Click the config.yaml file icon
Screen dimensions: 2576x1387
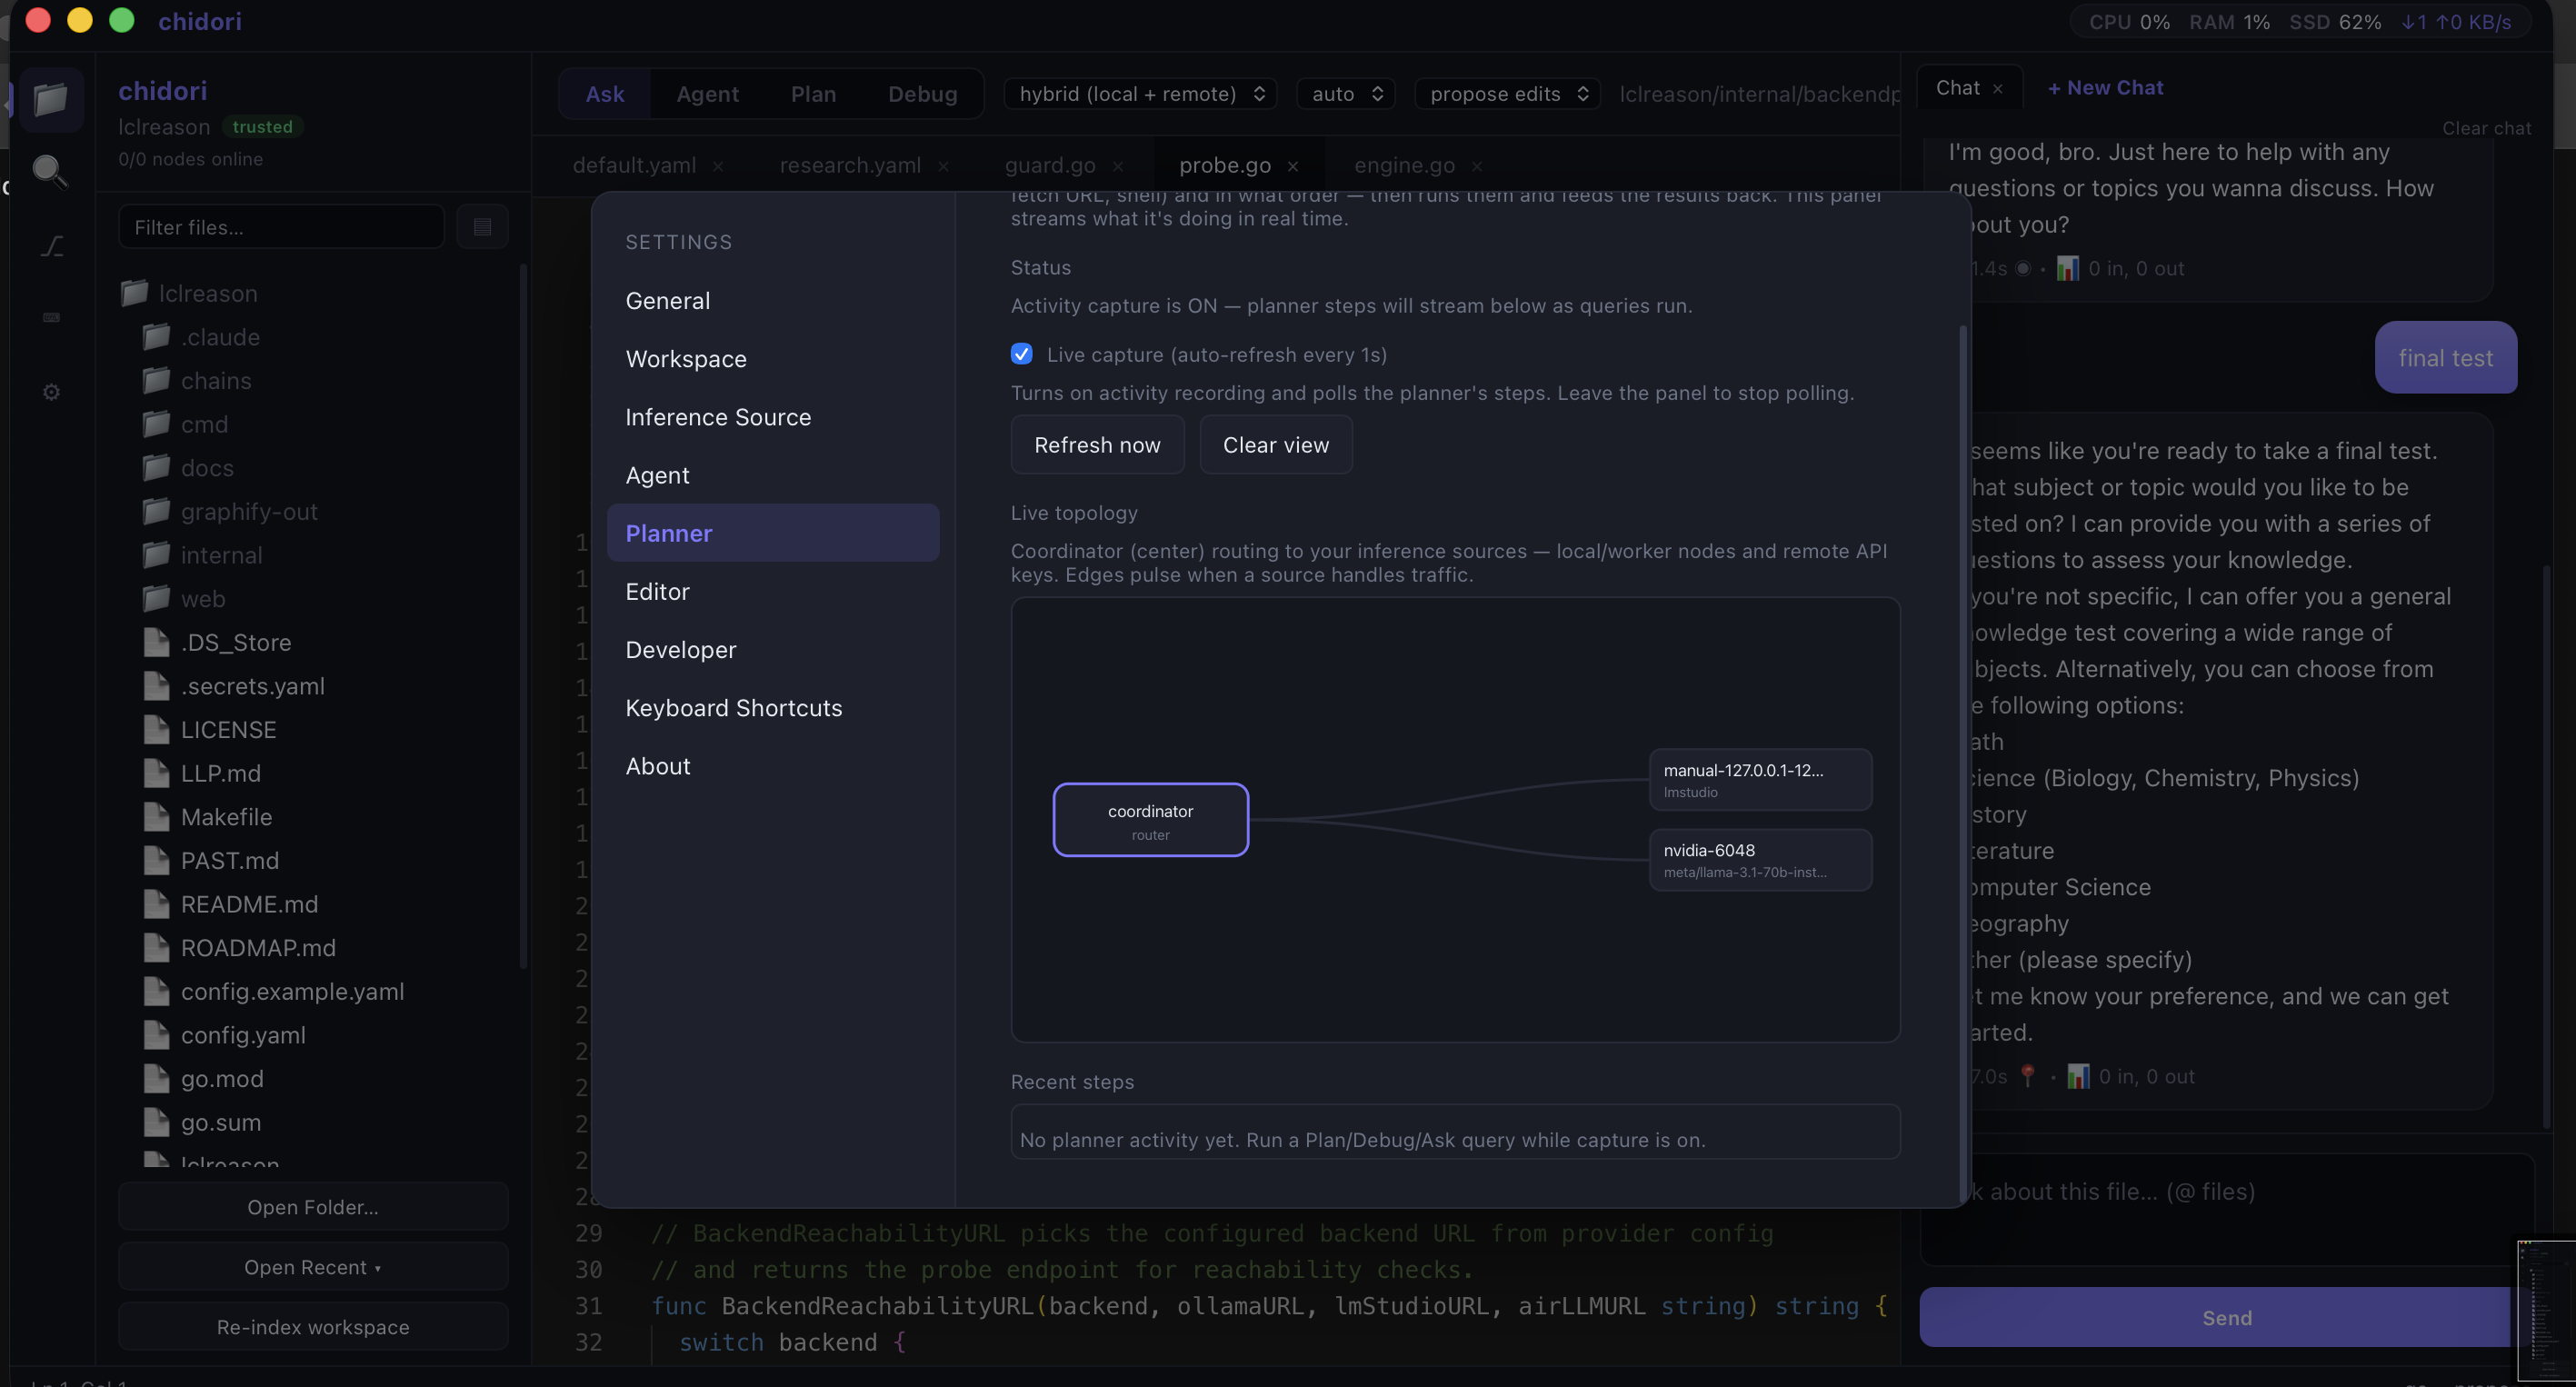[156, 1035]
